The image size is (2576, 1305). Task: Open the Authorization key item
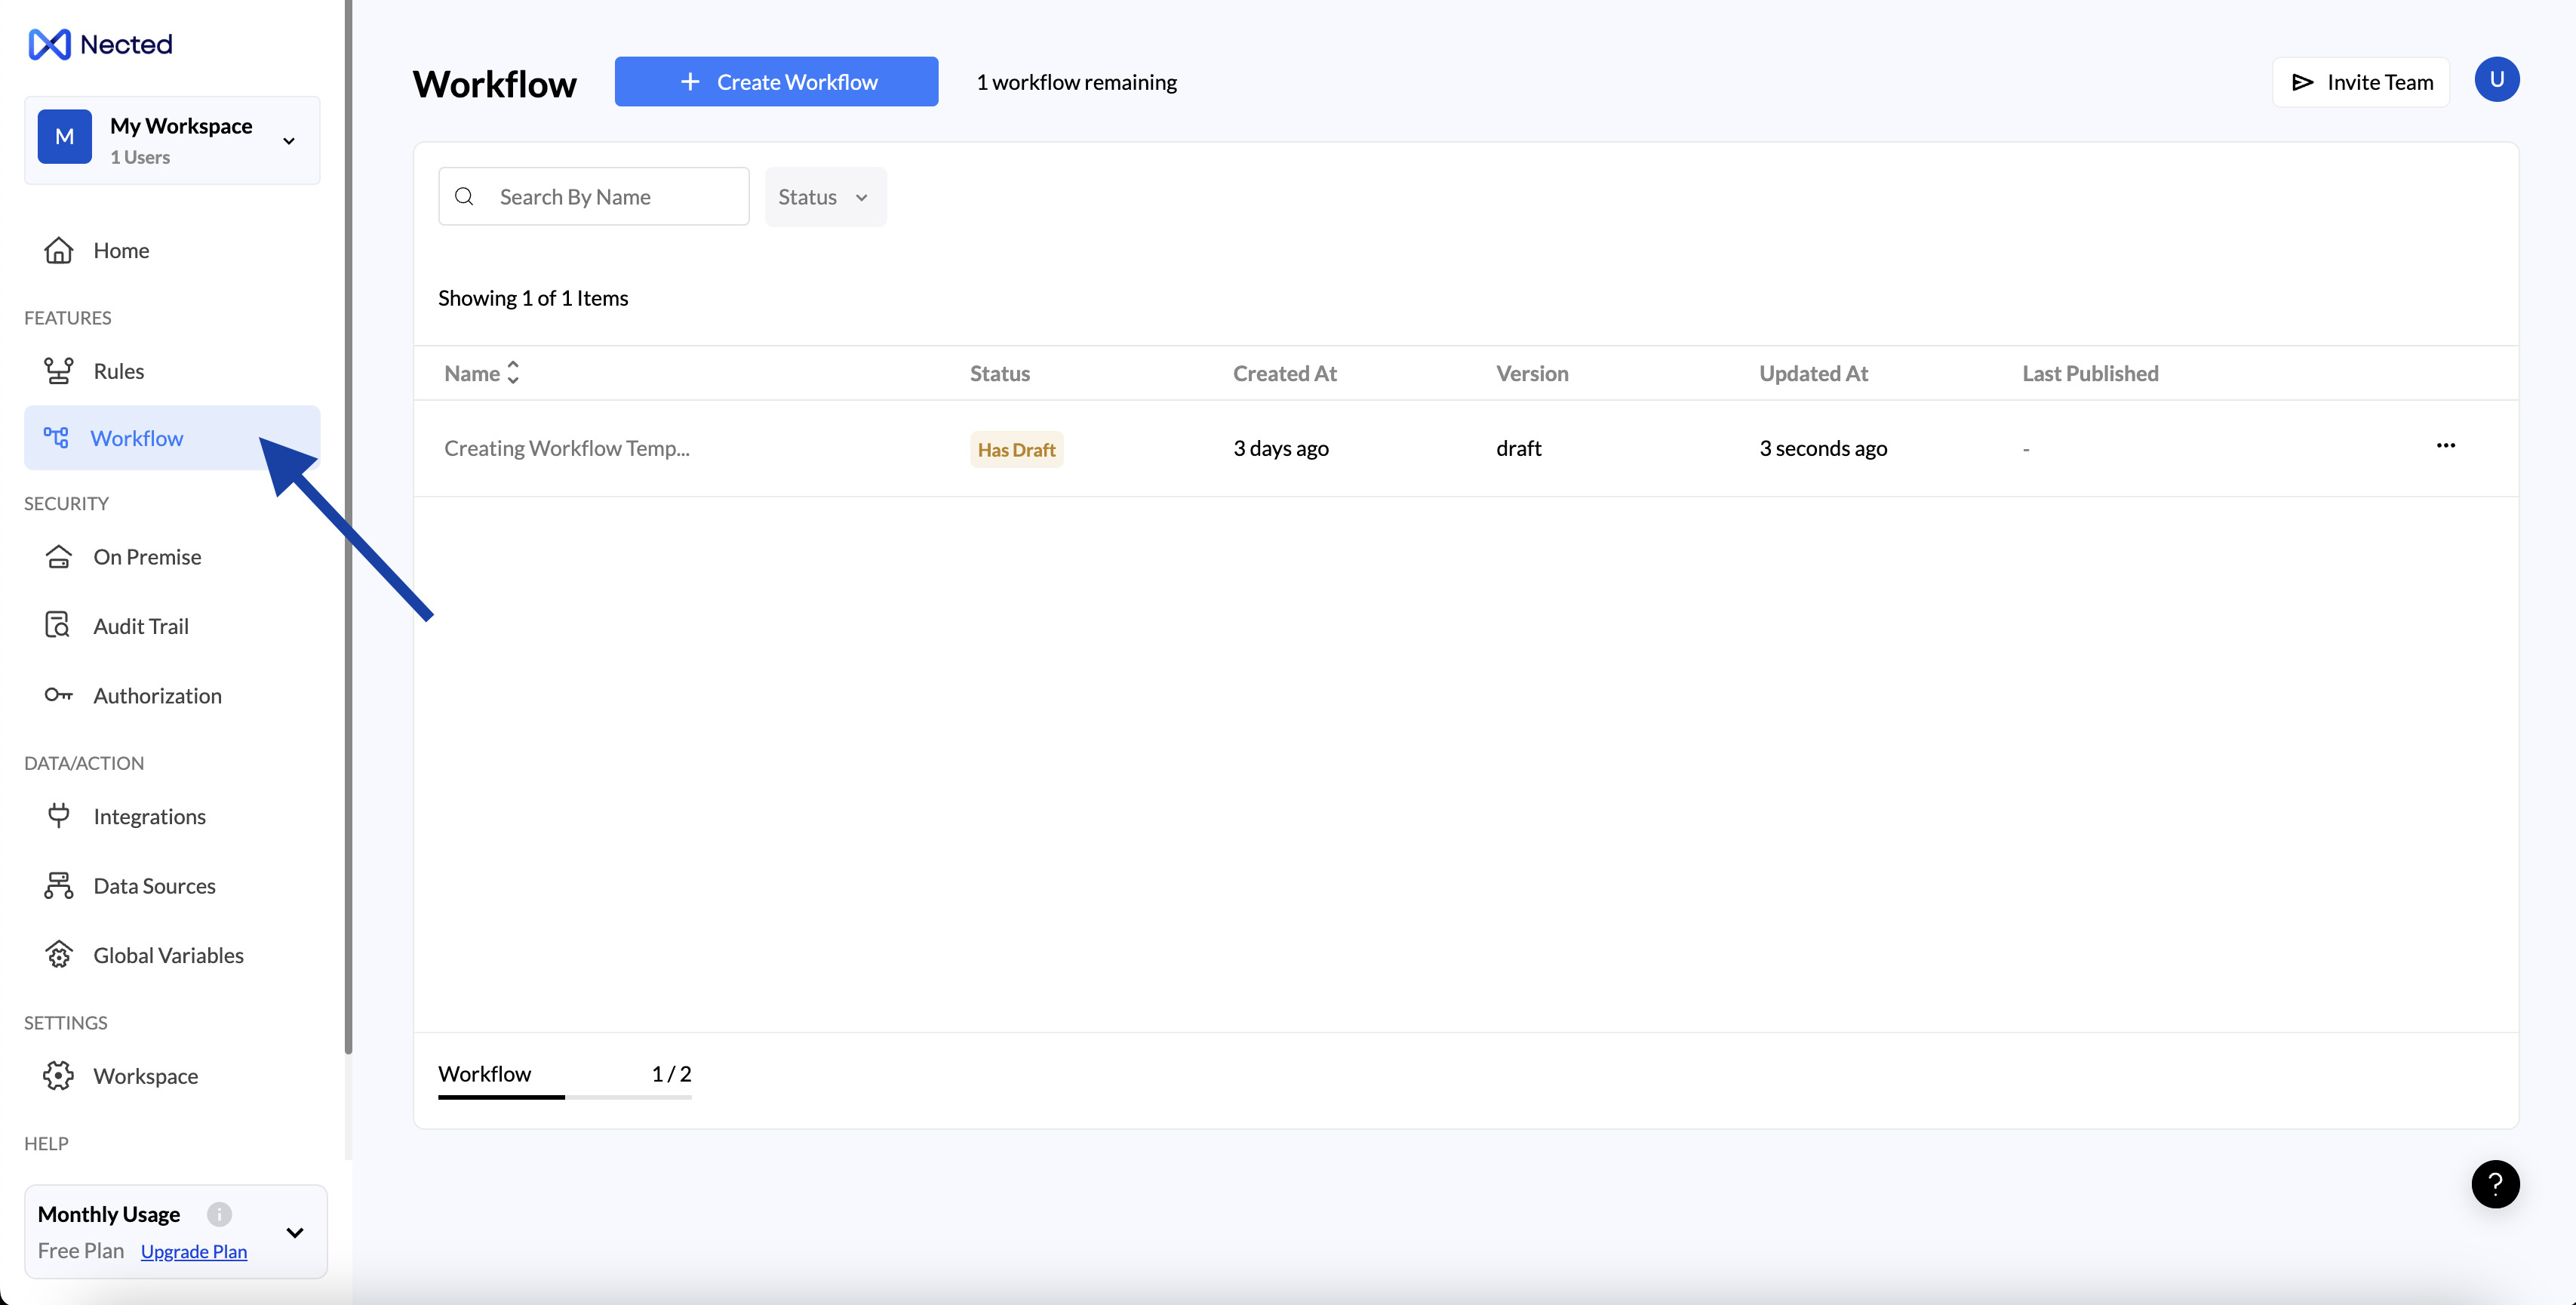coord(157,695)
